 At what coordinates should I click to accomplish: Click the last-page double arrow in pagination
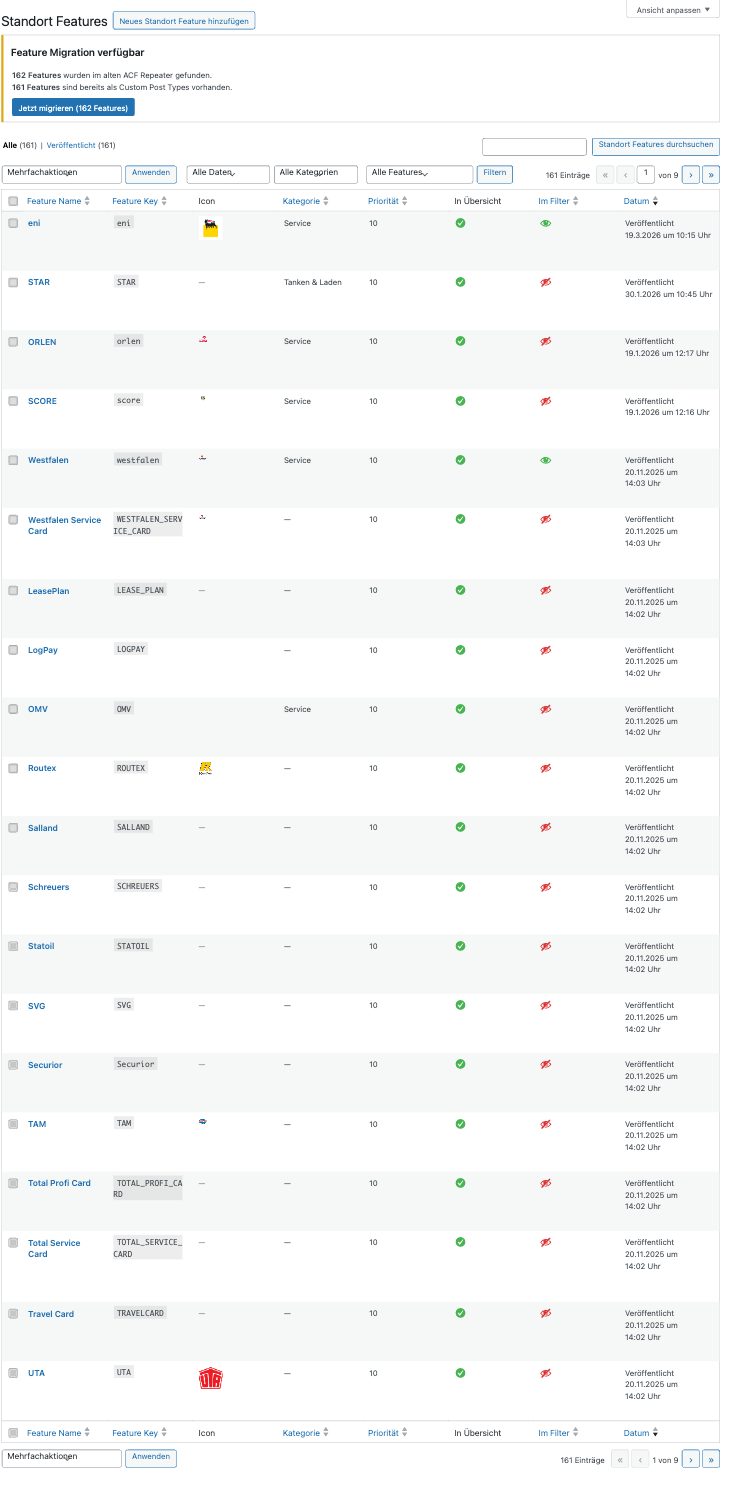(711, 173)
